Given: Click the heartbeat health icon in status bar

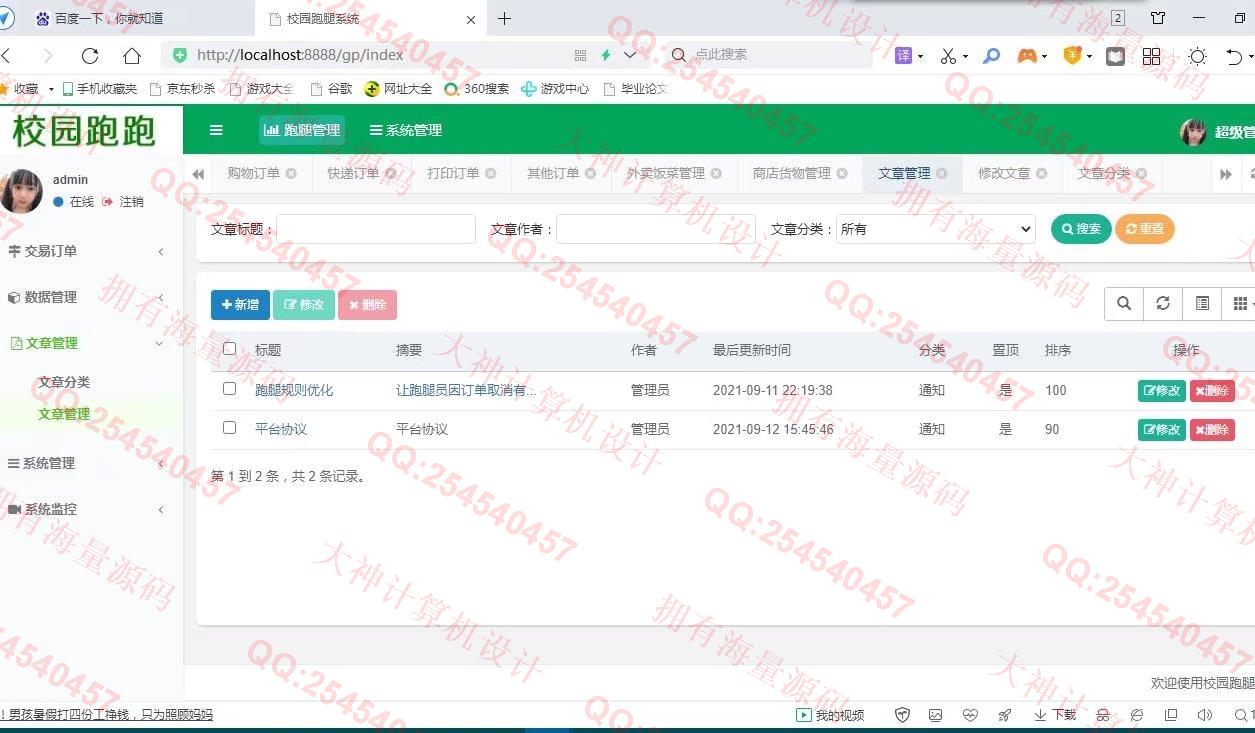Looking at the screenshot, I should (x=970, y=715).
